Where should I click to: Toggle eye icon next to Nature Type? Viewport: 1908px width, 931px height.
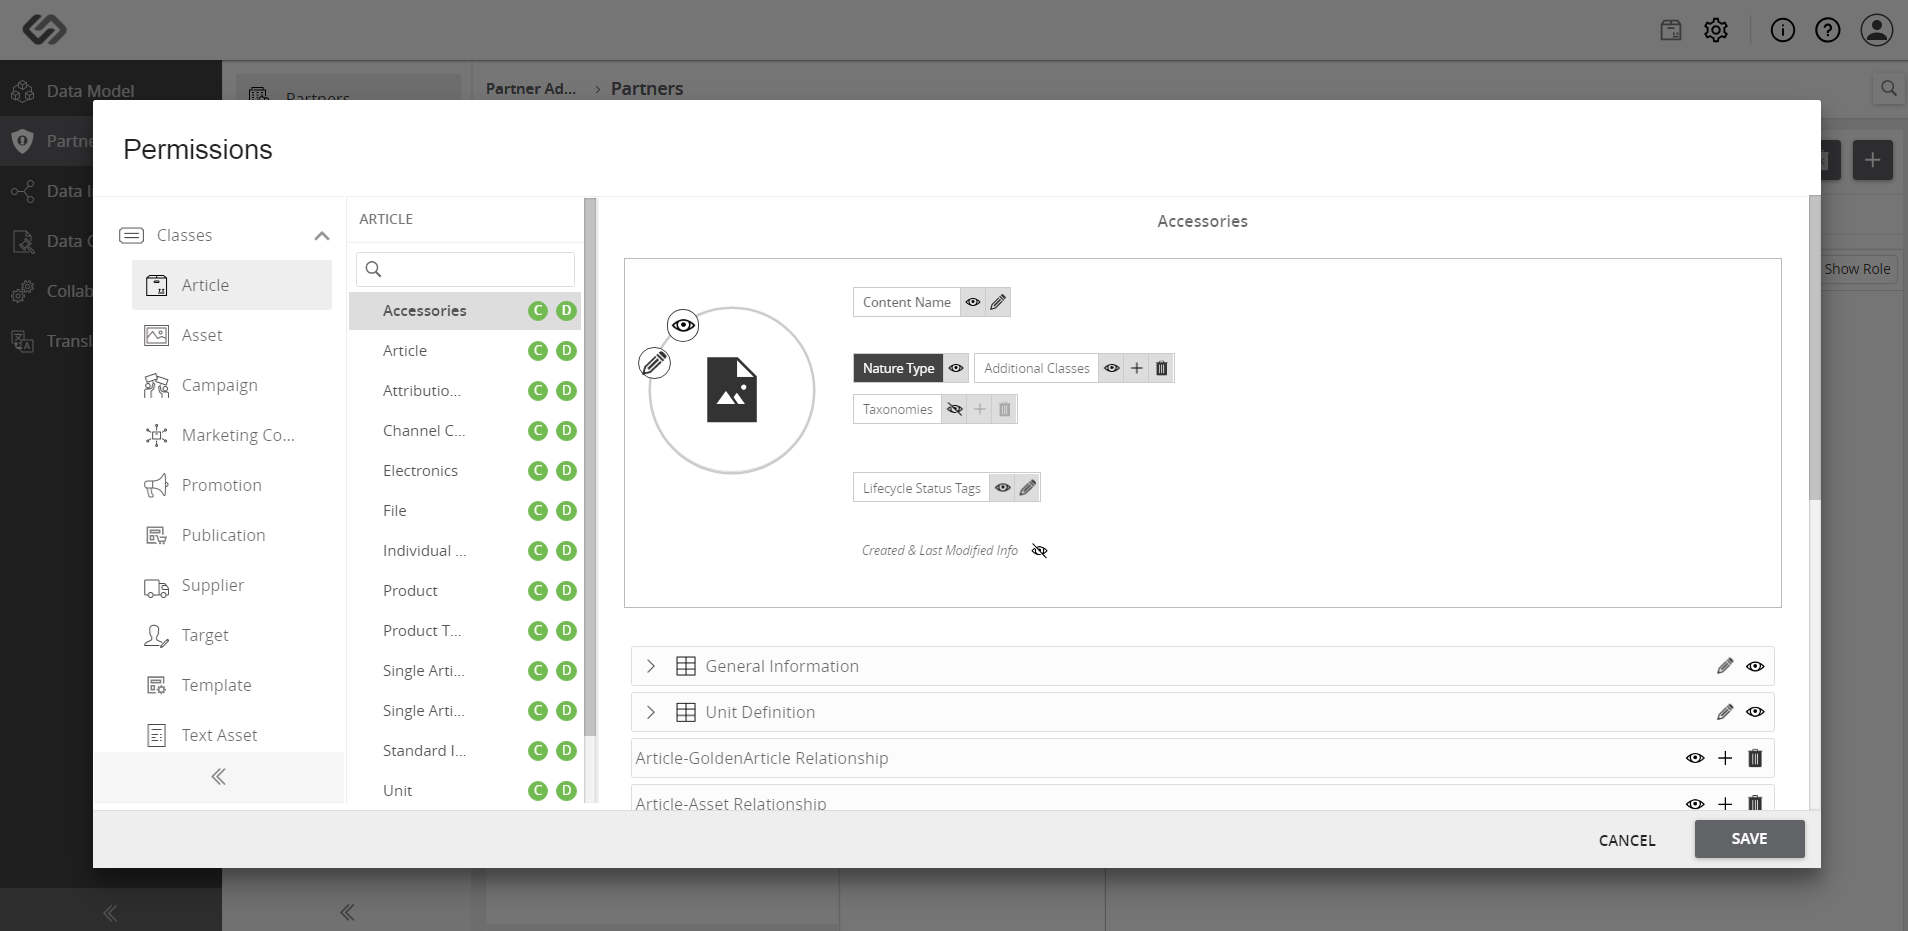click(956, 368)
